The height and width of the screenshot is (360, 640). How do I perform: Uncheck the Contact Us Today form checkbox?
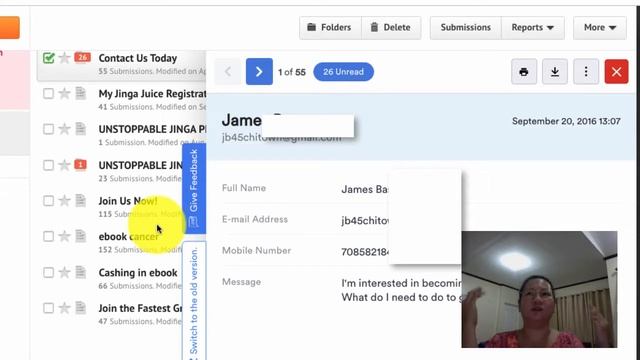click(49, 58)
